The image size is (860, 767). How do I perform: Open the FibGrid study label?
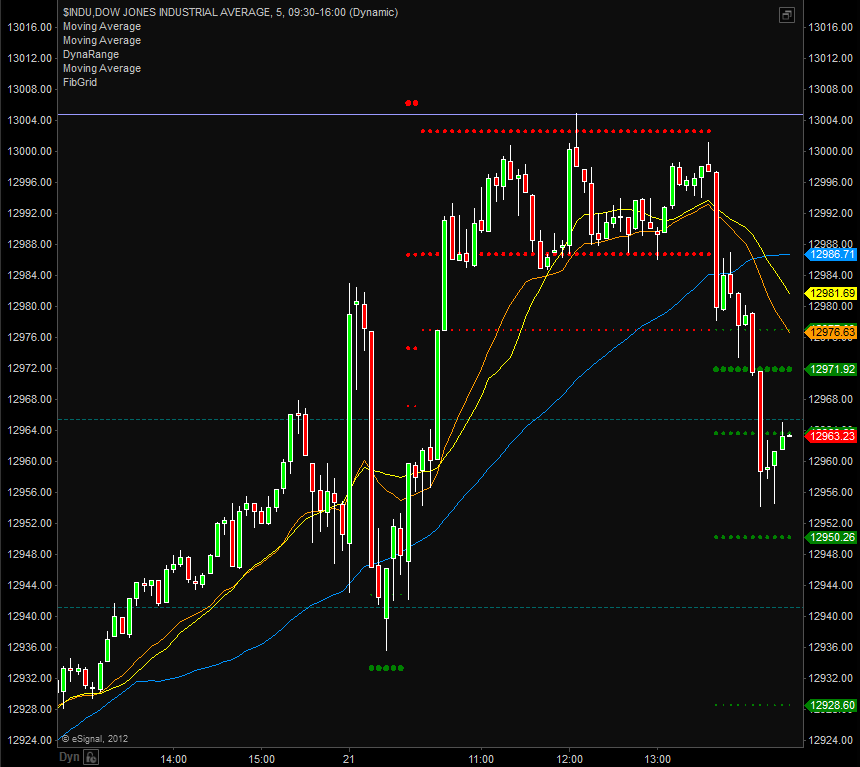coord(79,82)
